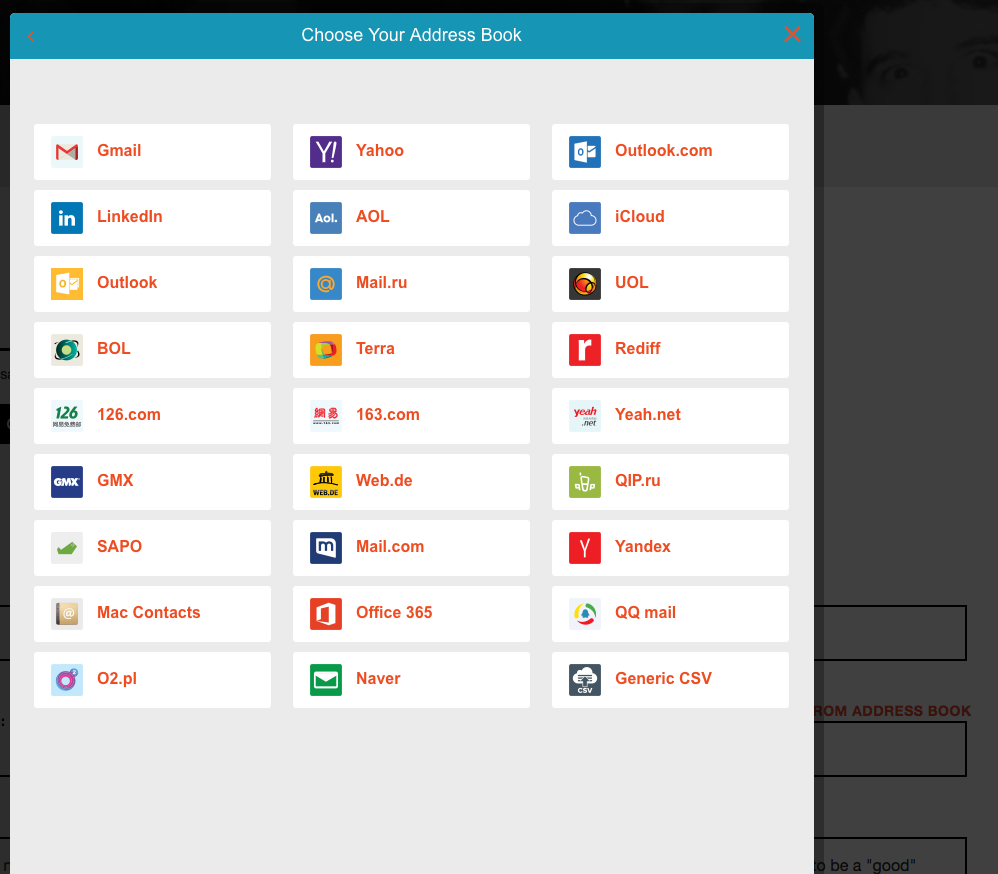Choose the Mail.com text label
Image resolution: width=998 pixels, height=874 pixels.
(x=390, y=547)
